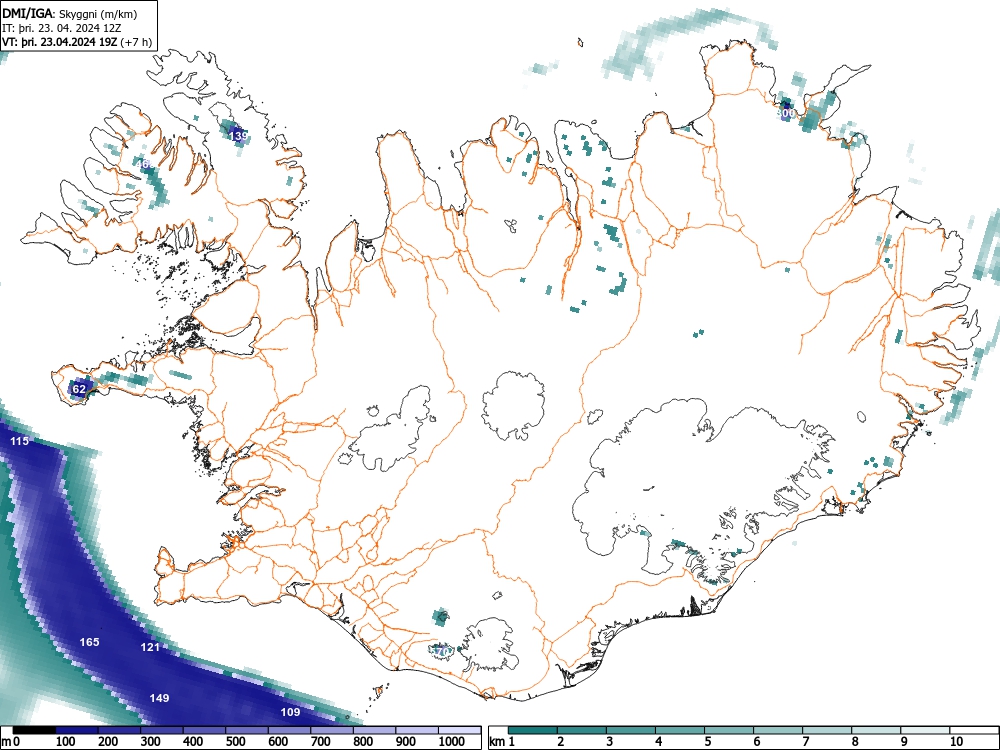Click the black 0–100 m legend swatch
Viewport: 1000px width, 750px height.
(x=34, y=730)
